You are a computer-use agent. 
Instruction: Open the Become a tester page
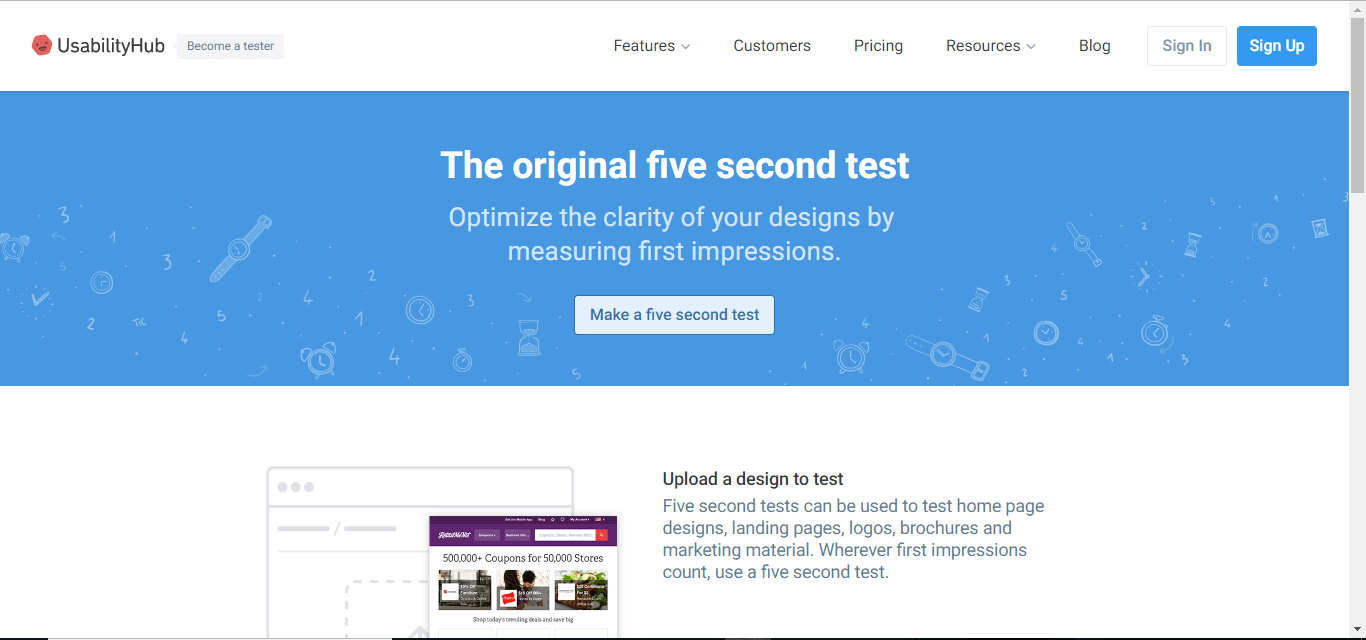(230, 46)
